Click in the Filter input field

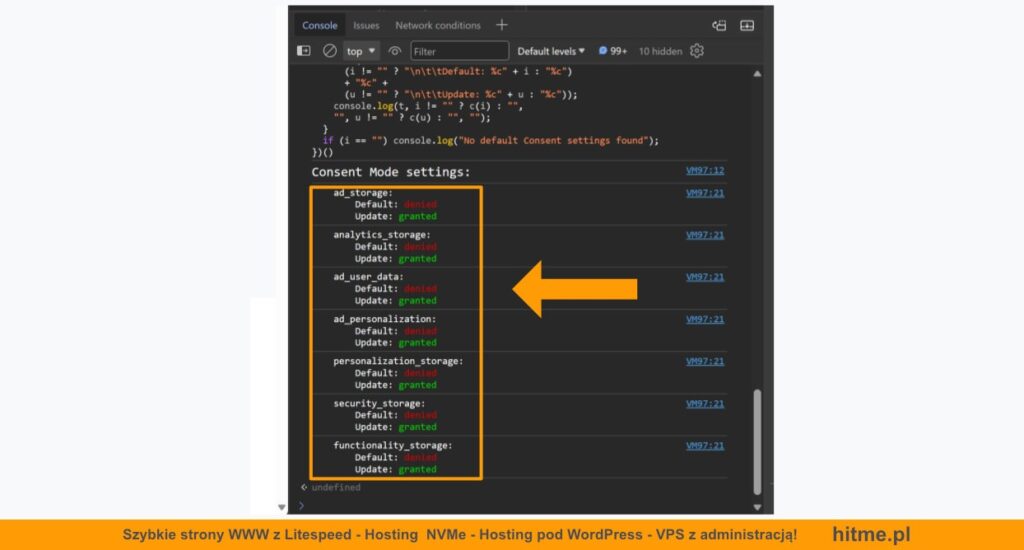459,51
